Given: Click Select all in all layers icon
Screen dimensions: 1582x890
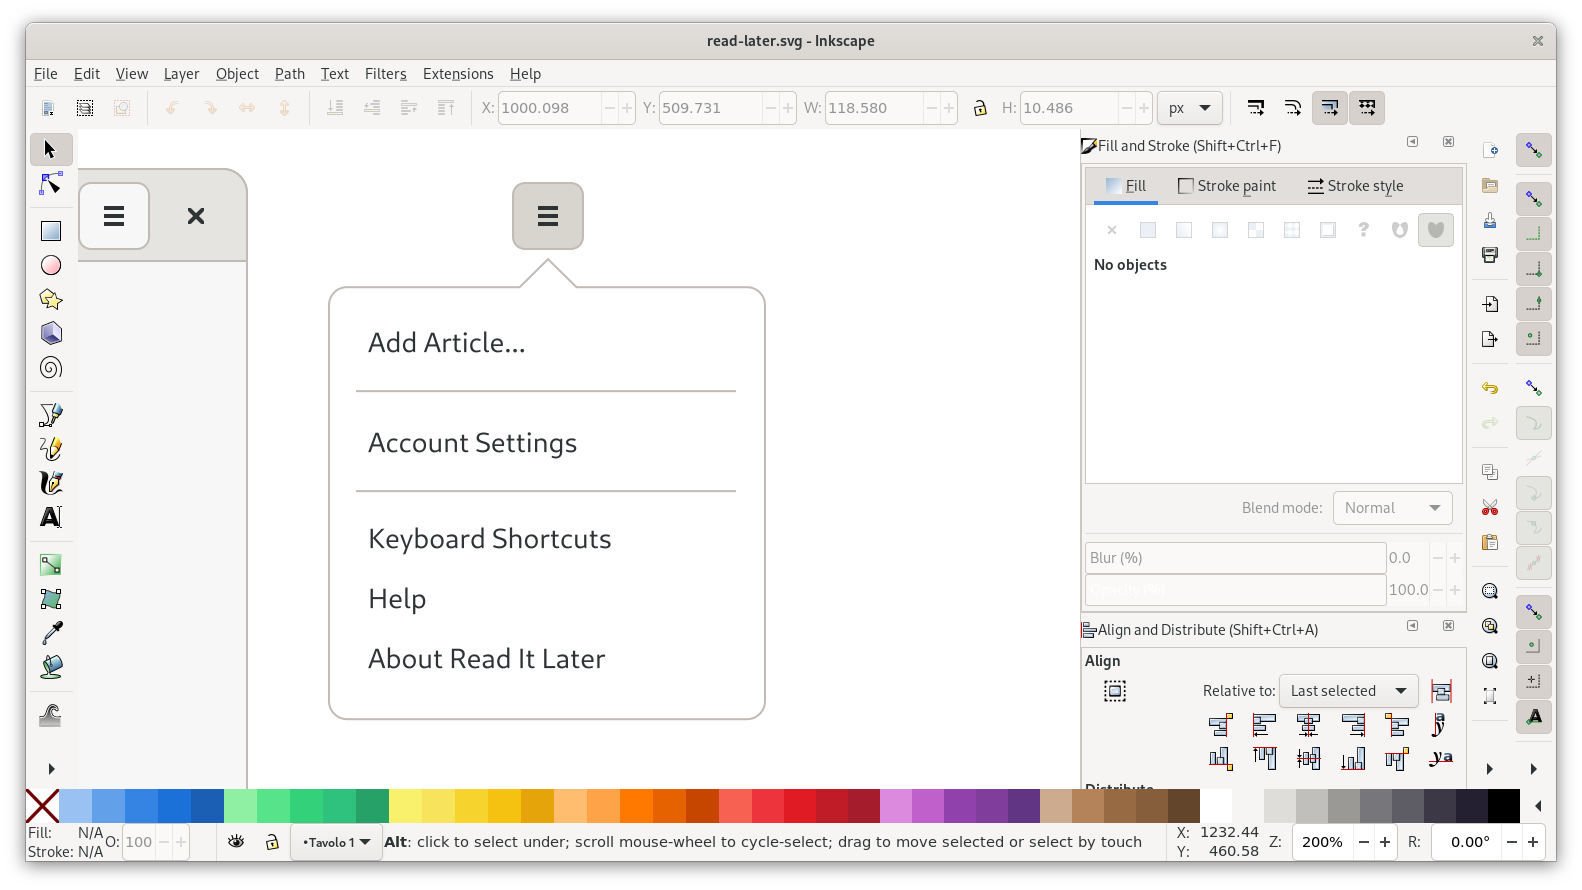Looking at the screenshot, I should [x=85, y=108].
